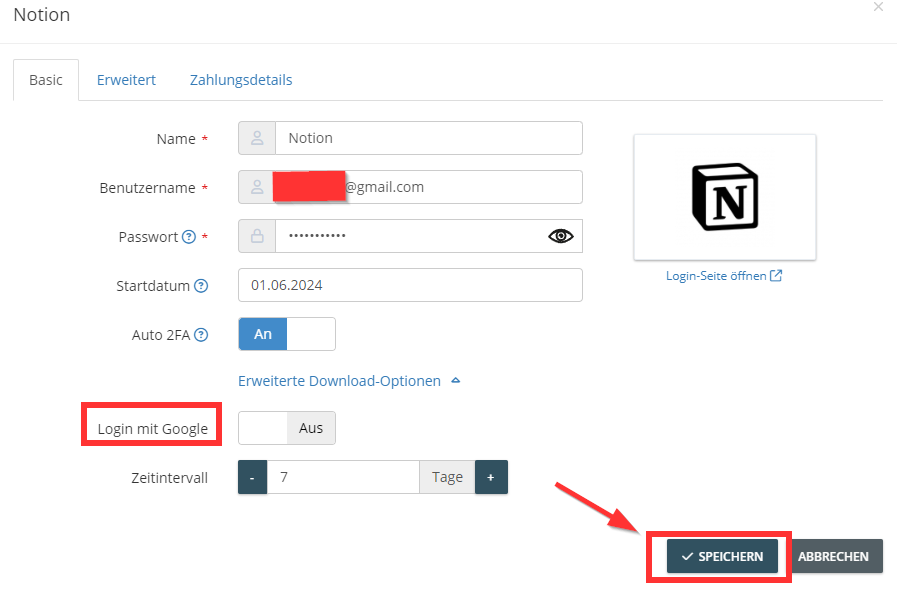Click the Zeitintervall value field showing 7
The width and height of the screenshot is (897, 599).
[x=343, y=477]
